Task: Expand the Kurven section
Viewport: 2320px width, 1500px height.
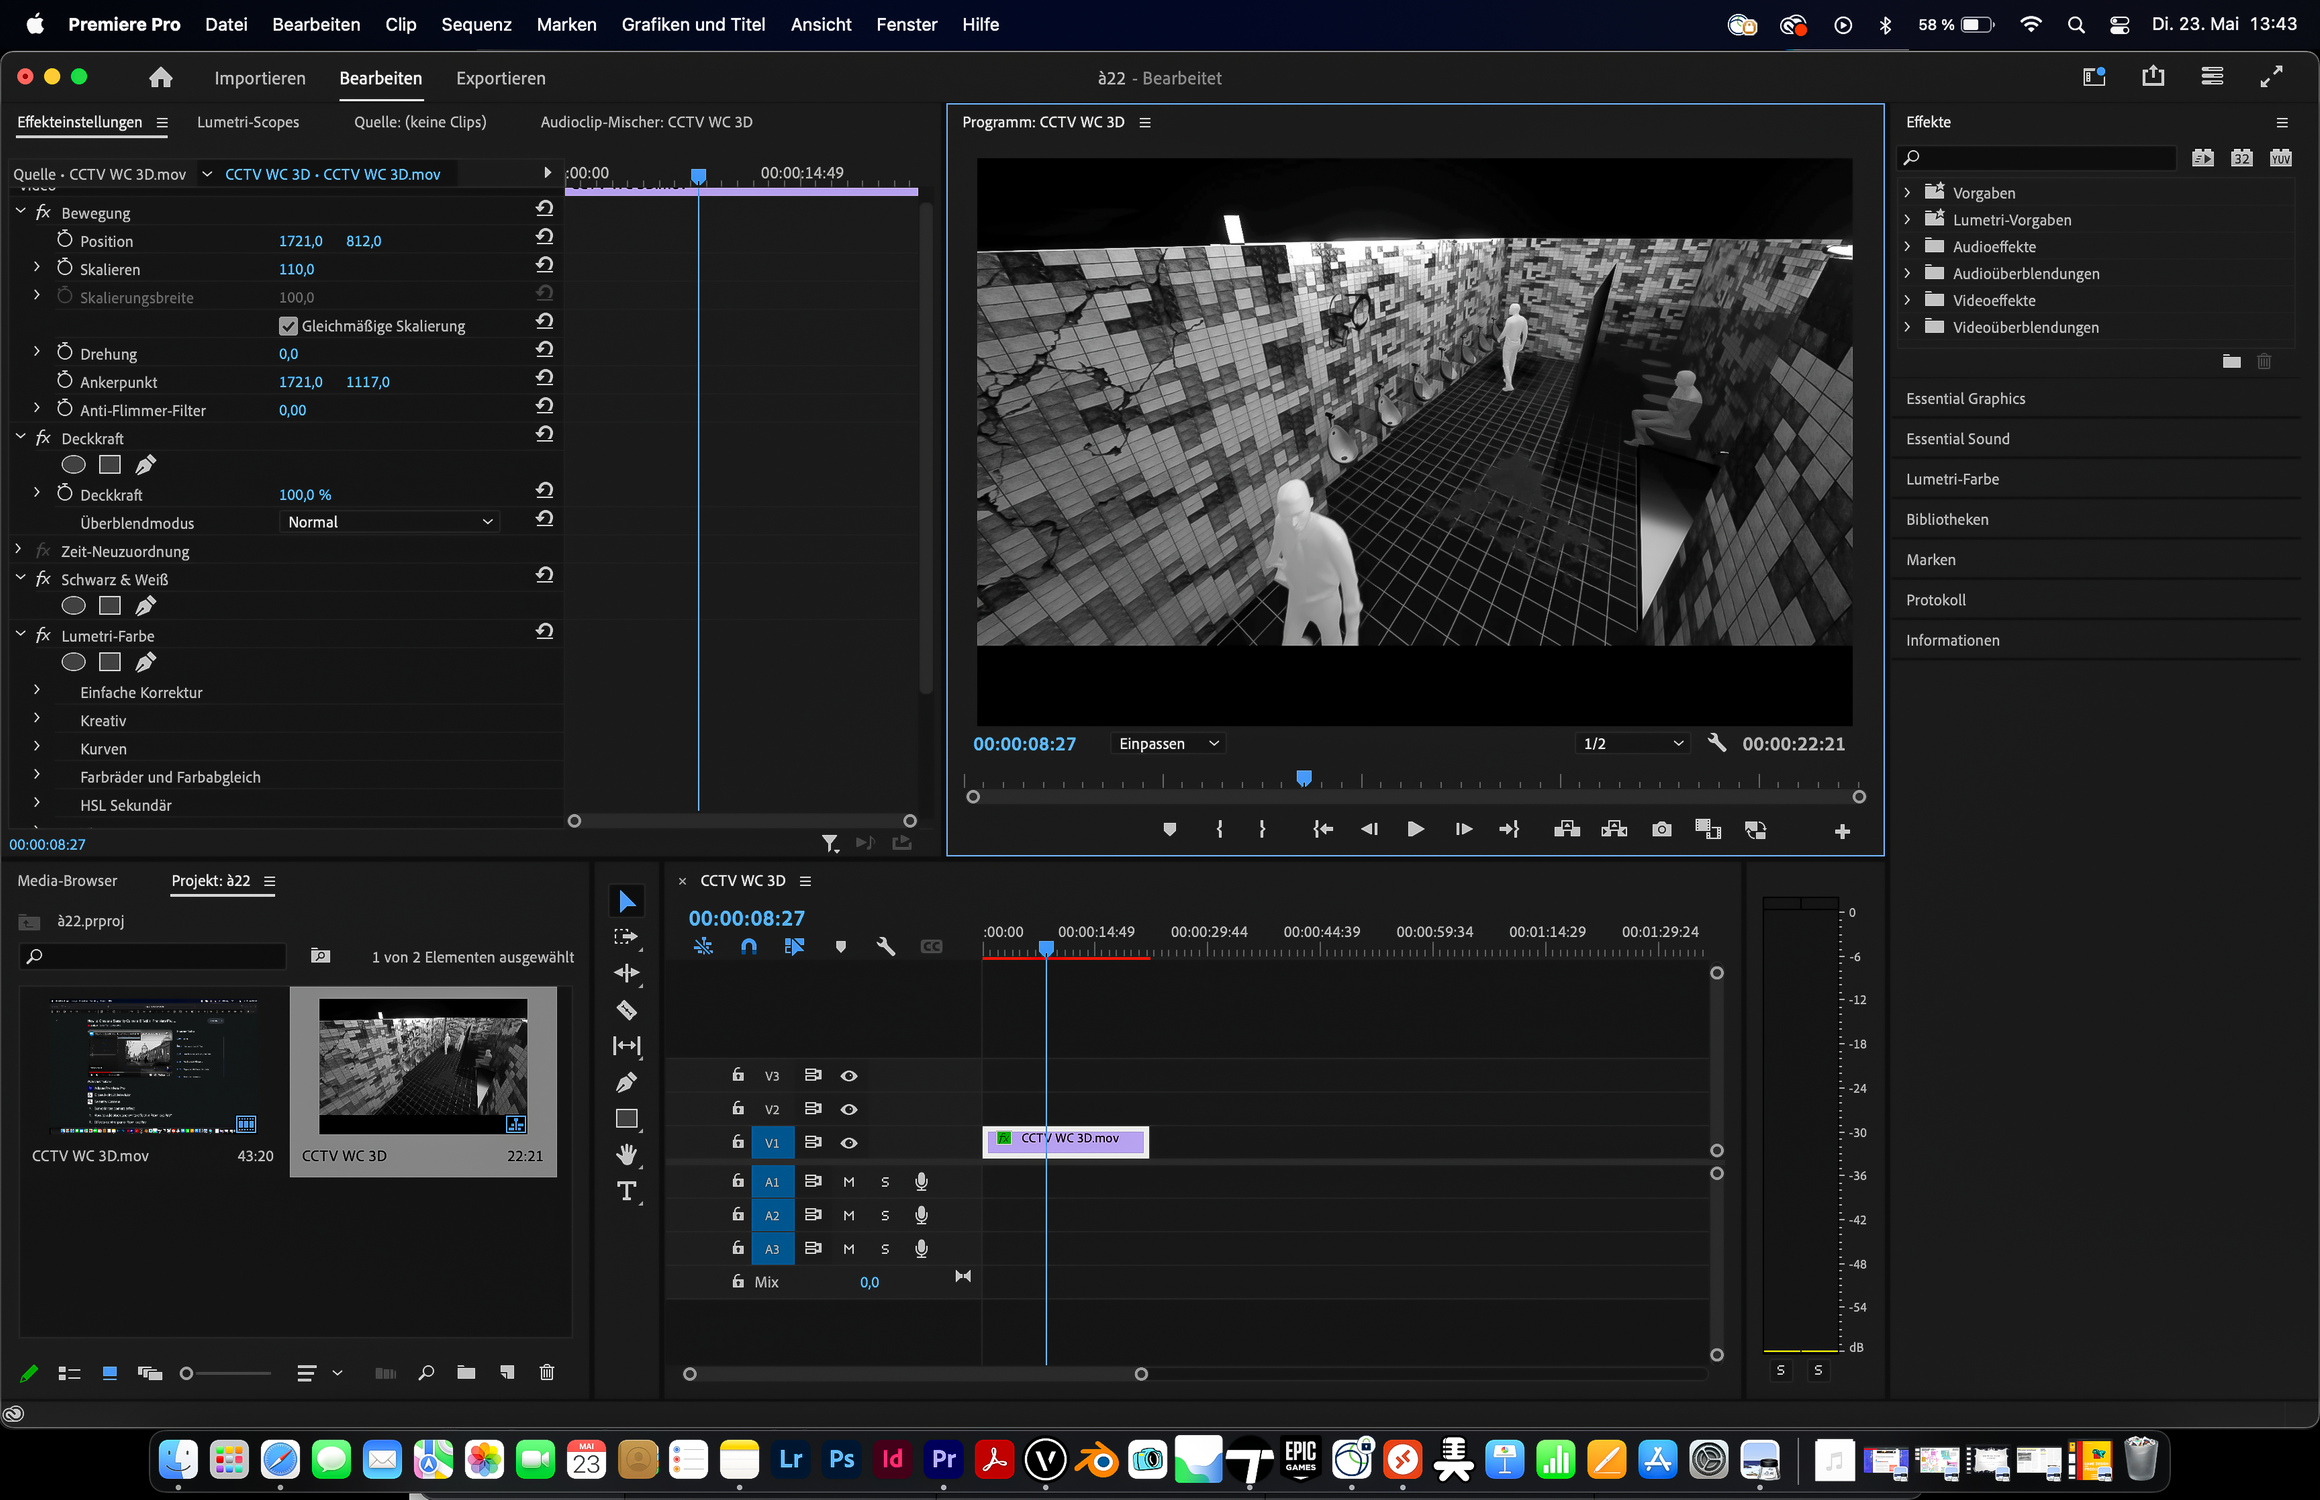Action: point(37,748)
